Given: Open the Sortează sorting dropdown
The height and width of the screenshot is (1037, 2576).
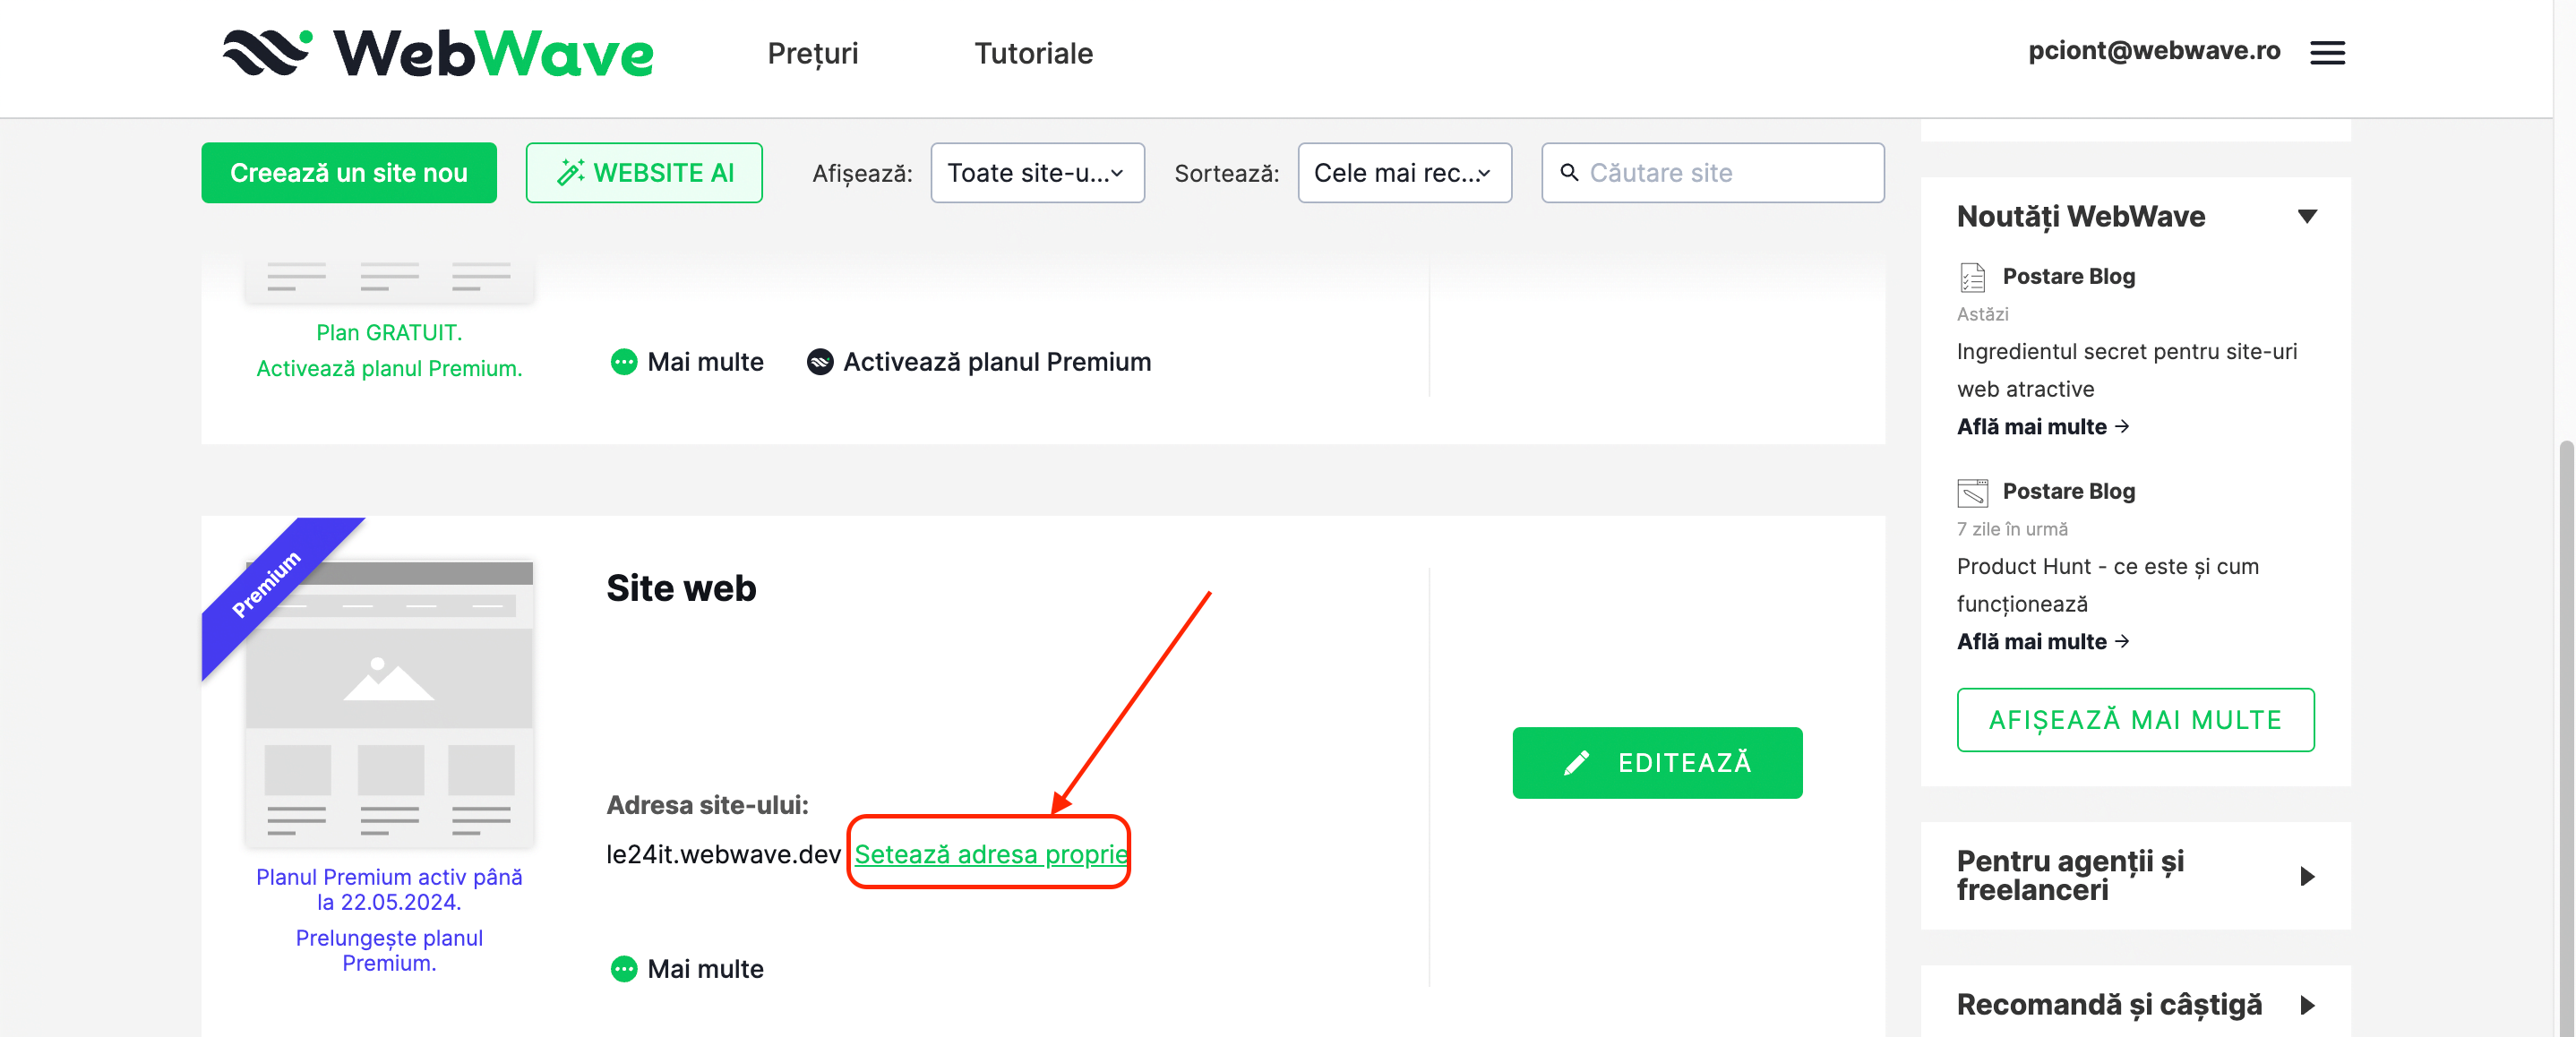Looking at the screenshot, I should pos(1404,172).
